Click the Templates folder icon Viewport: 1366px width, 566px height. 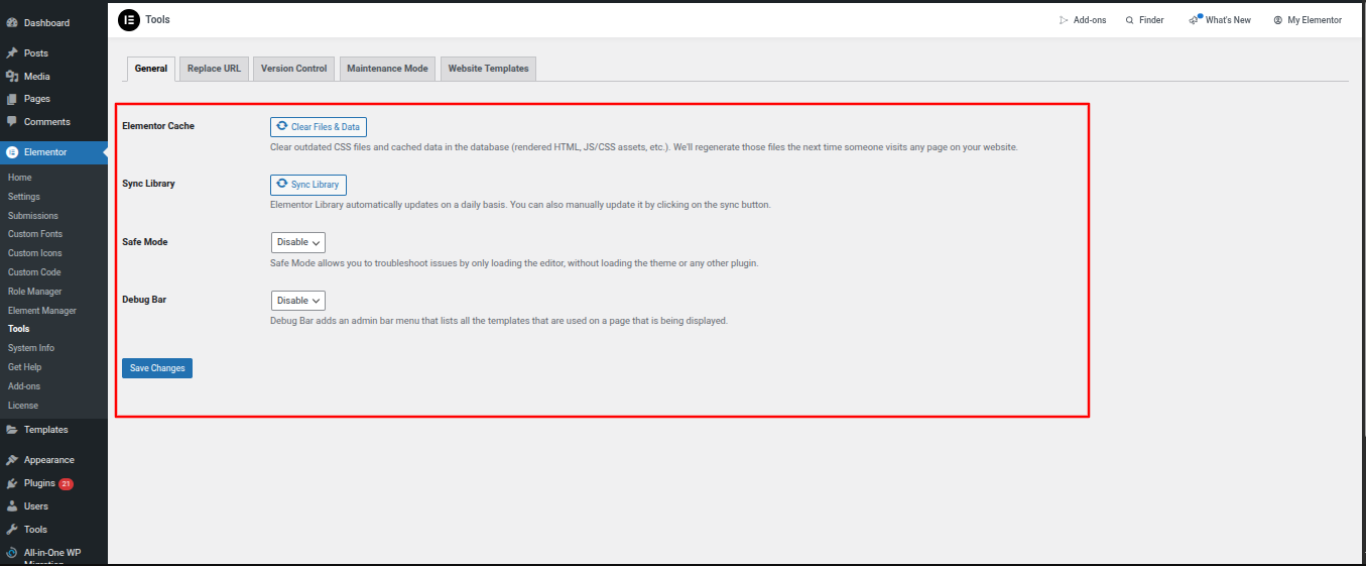[12, 430]
